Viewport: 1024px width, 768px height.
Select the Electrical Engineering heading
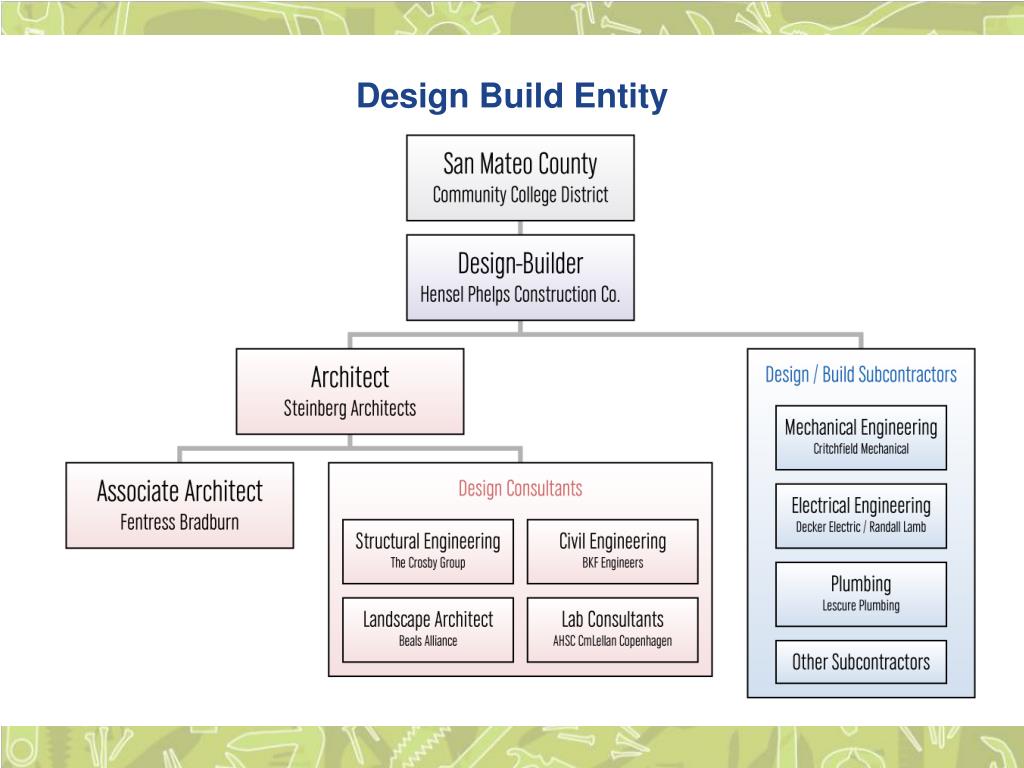tap(861, 505)
